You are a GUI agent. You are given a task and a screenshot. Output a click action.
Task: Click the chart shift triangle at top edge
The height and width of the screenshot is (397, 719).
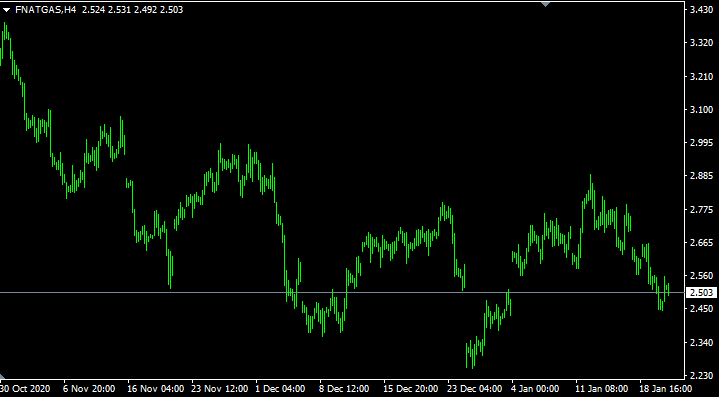click(545, 4)
